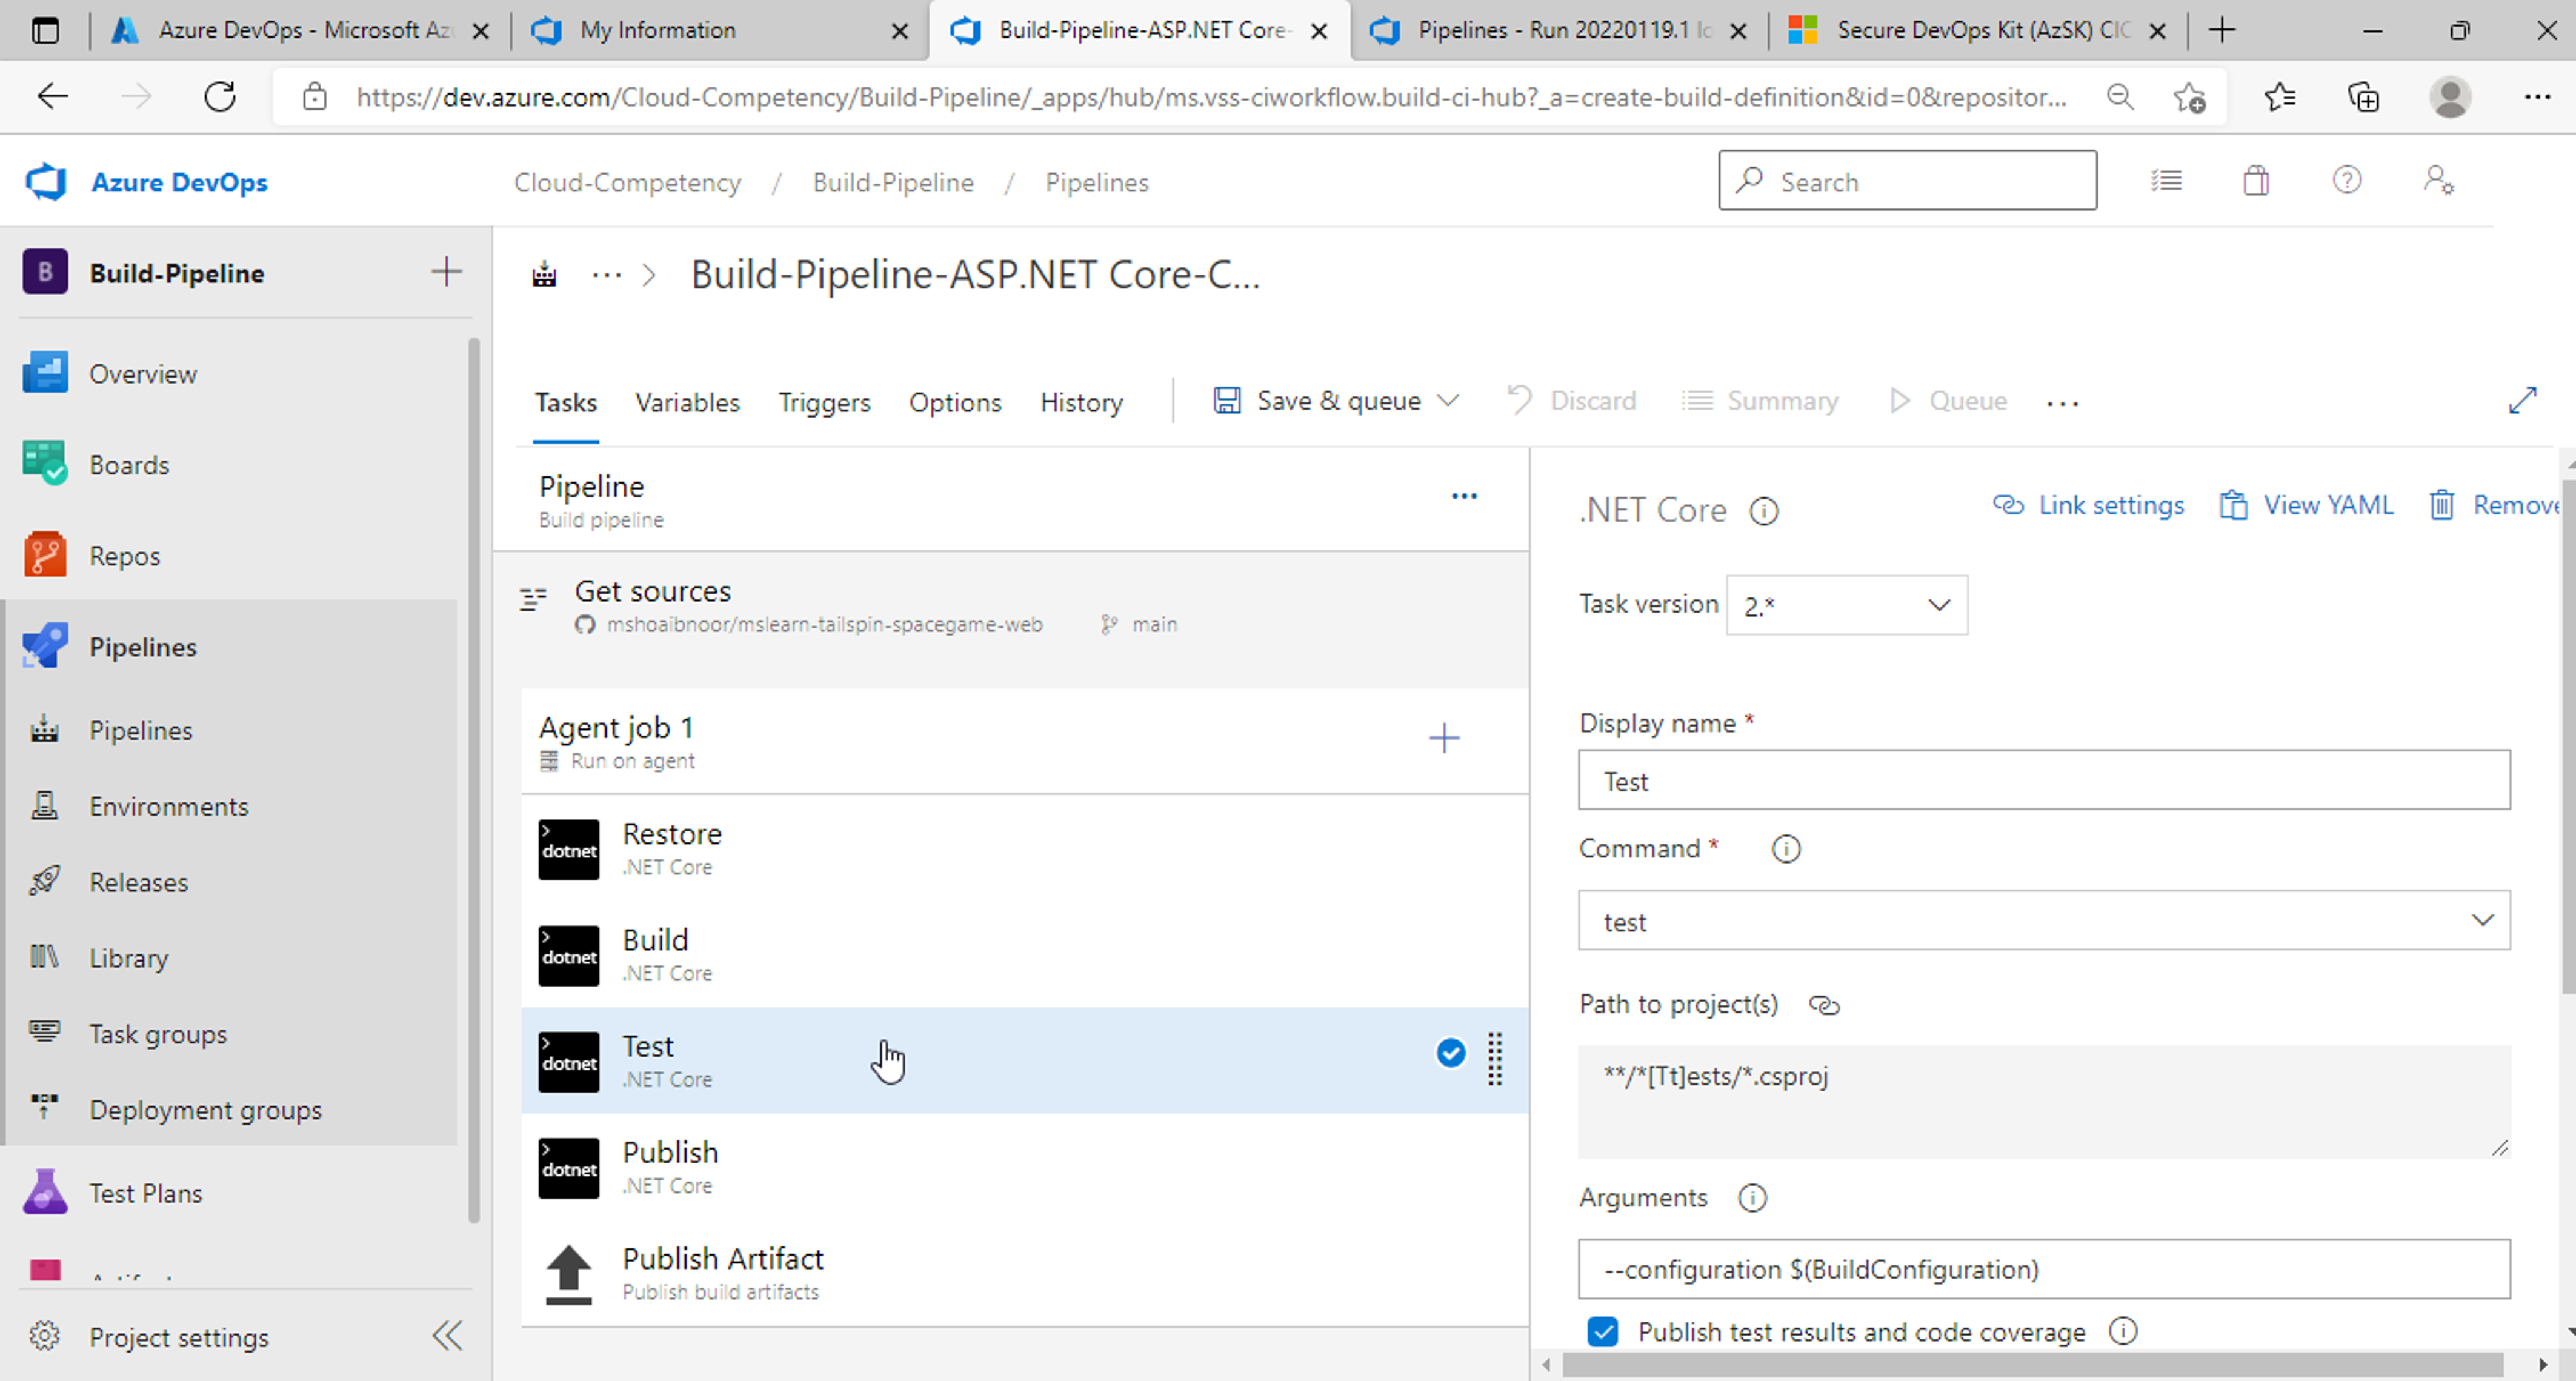
Task: Click the Arguments info icon
Action: tap(1753, 1197)
